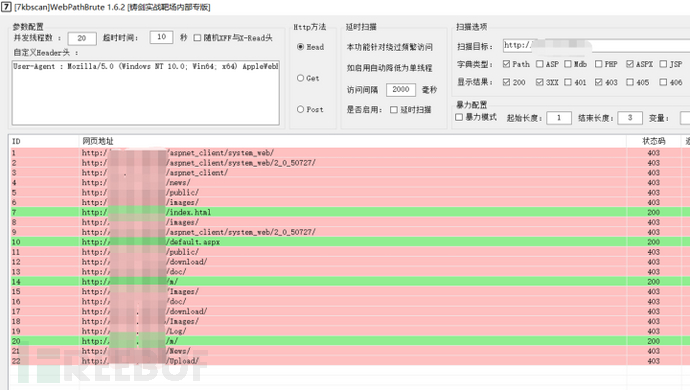Click the 并发线程数 field showing 20
This screenshot has width=690, height=390.
point(82,38)
